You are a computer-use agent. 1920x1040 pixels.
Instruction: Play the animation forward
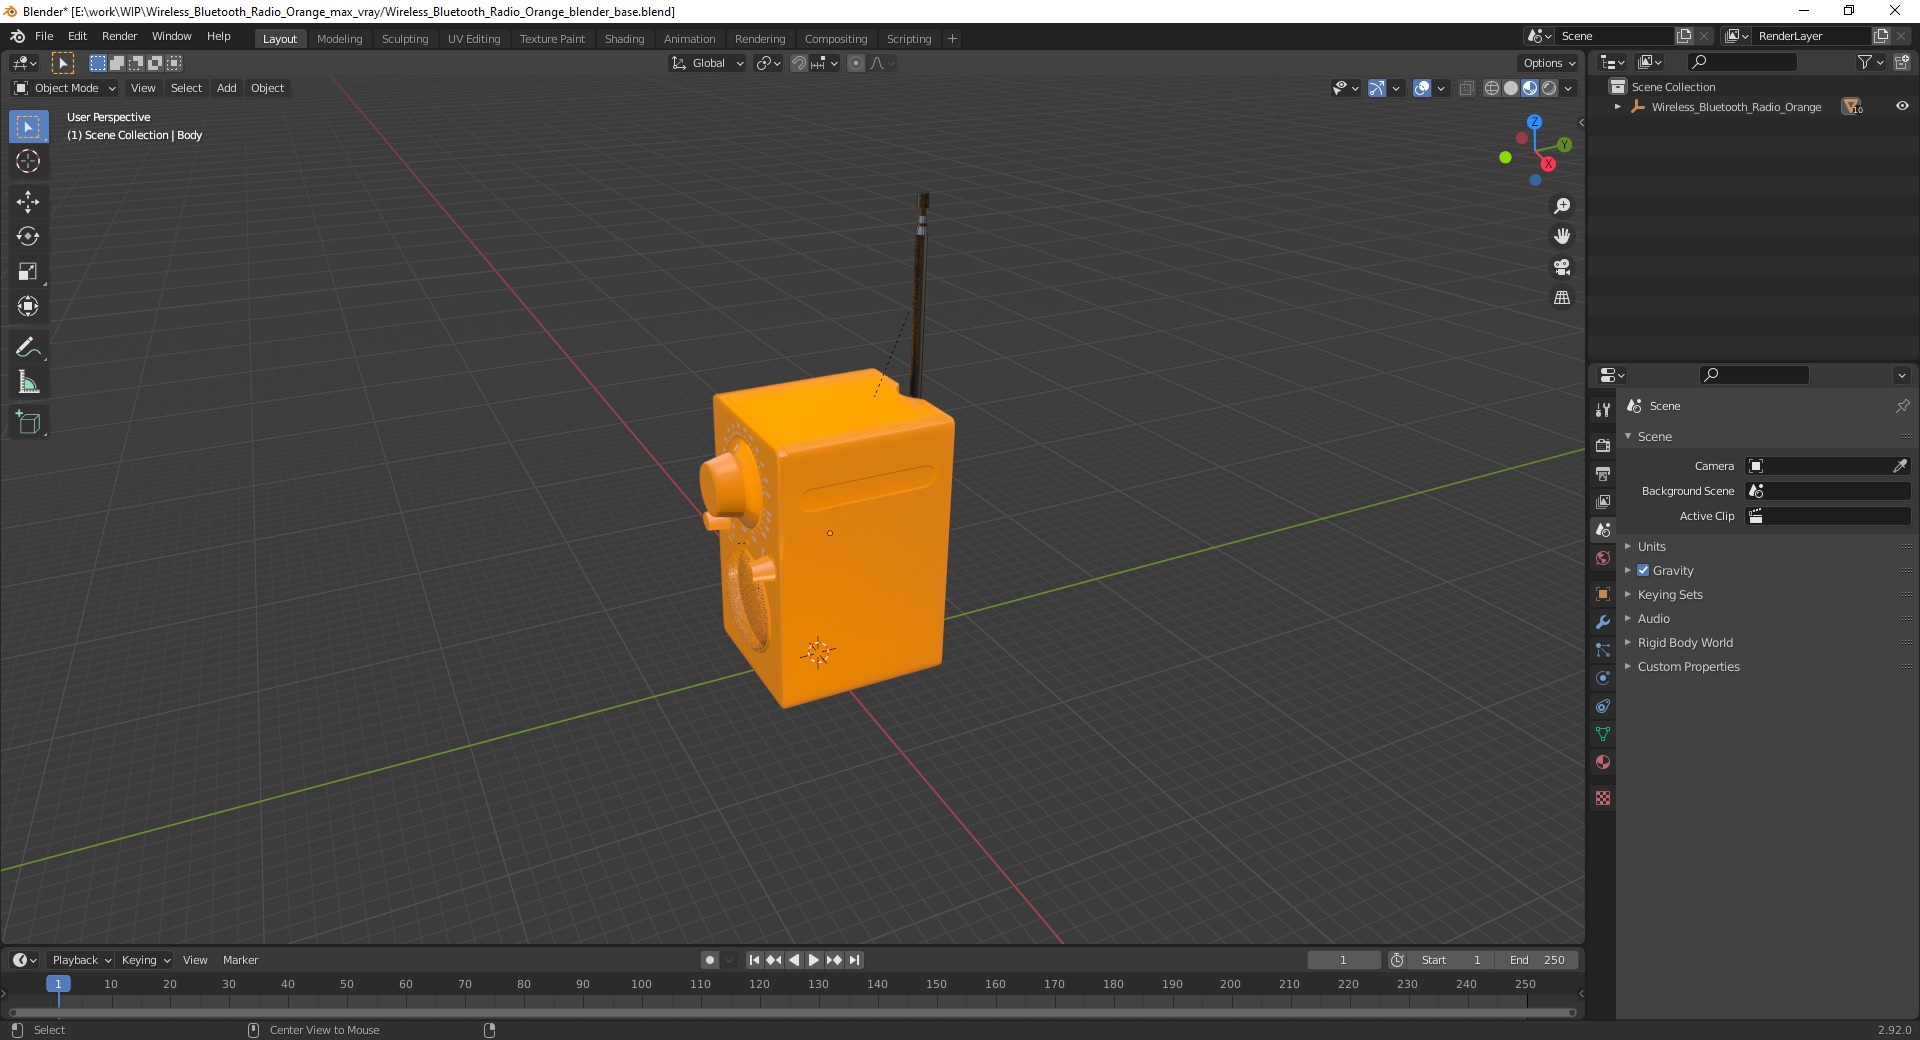(x=814, y=960)
